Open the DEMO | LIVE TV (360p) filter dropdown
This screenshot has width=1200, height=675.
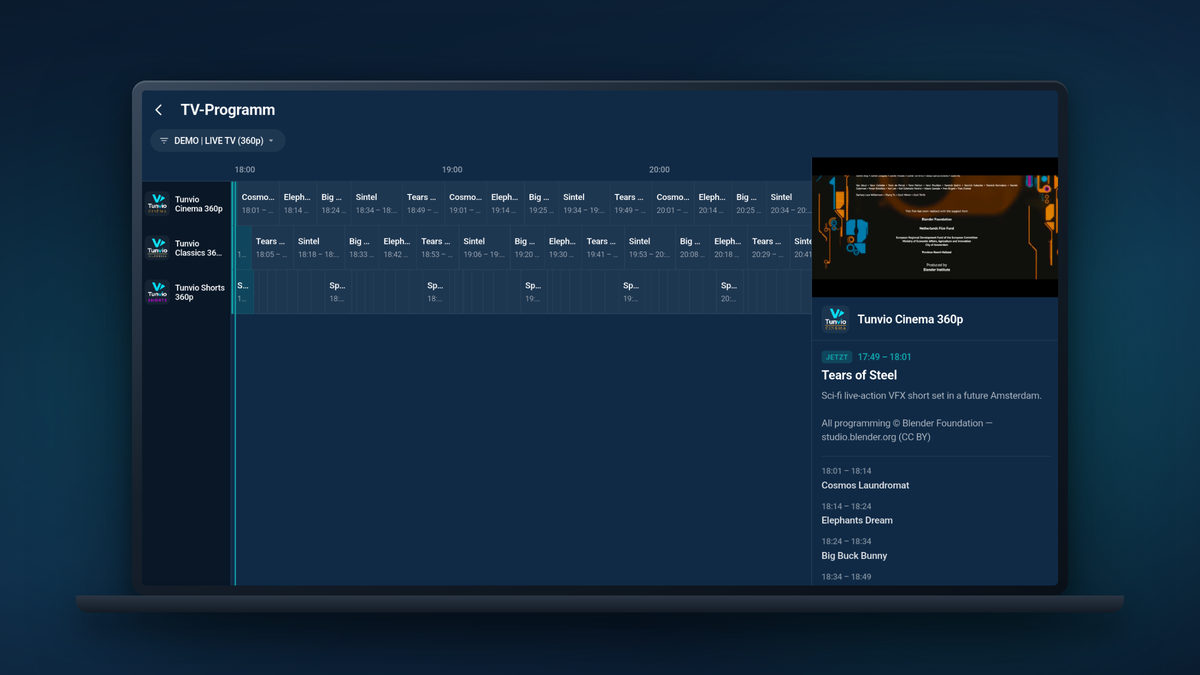(218, 141)
